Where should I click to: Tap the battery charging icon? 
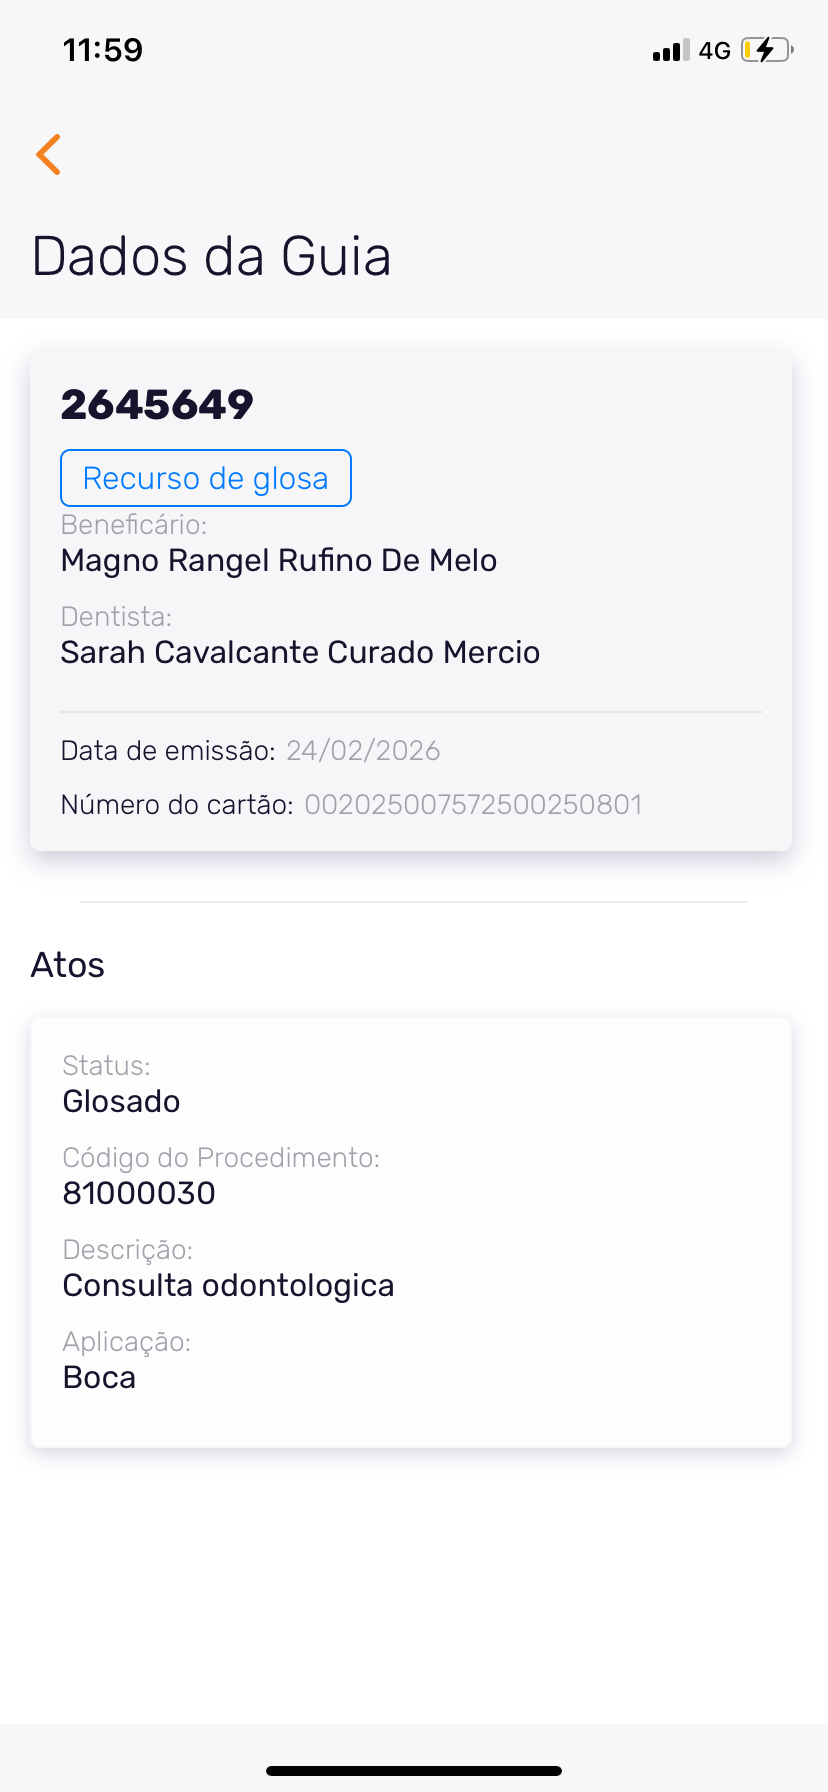click(766, 50)
